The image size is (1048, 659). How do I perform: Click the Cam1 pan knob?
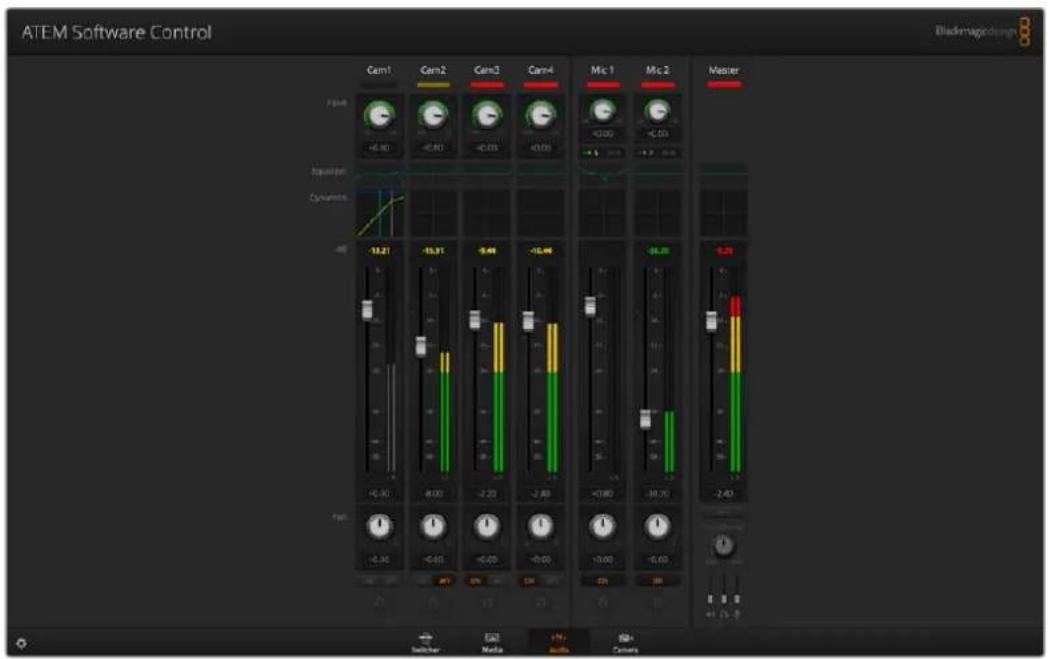(x=379, y=527)
